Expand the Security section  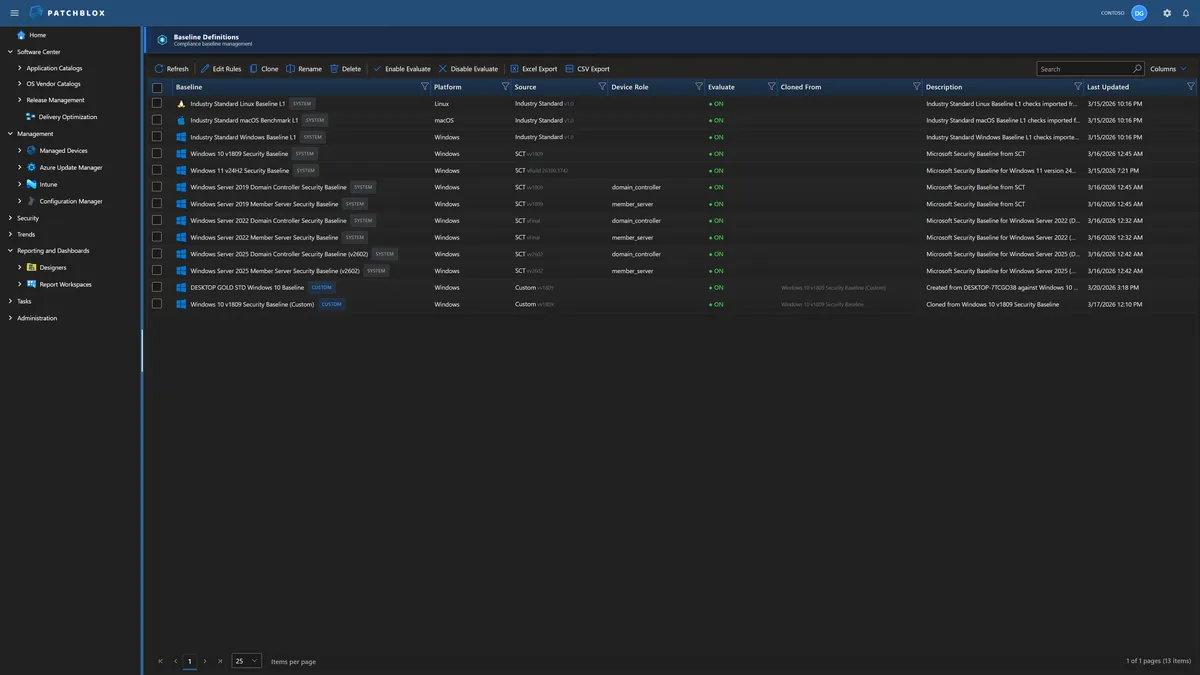[x=10, y=218]
